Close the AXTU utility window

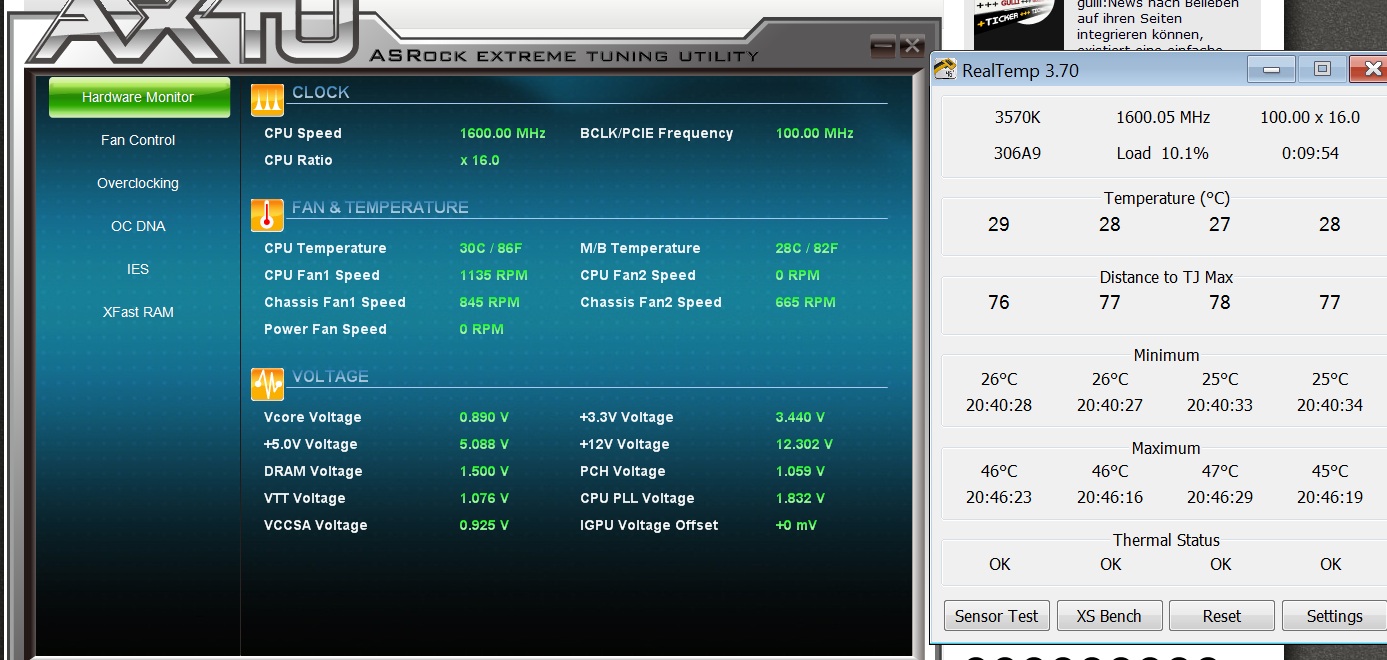[x=911, y=46]
